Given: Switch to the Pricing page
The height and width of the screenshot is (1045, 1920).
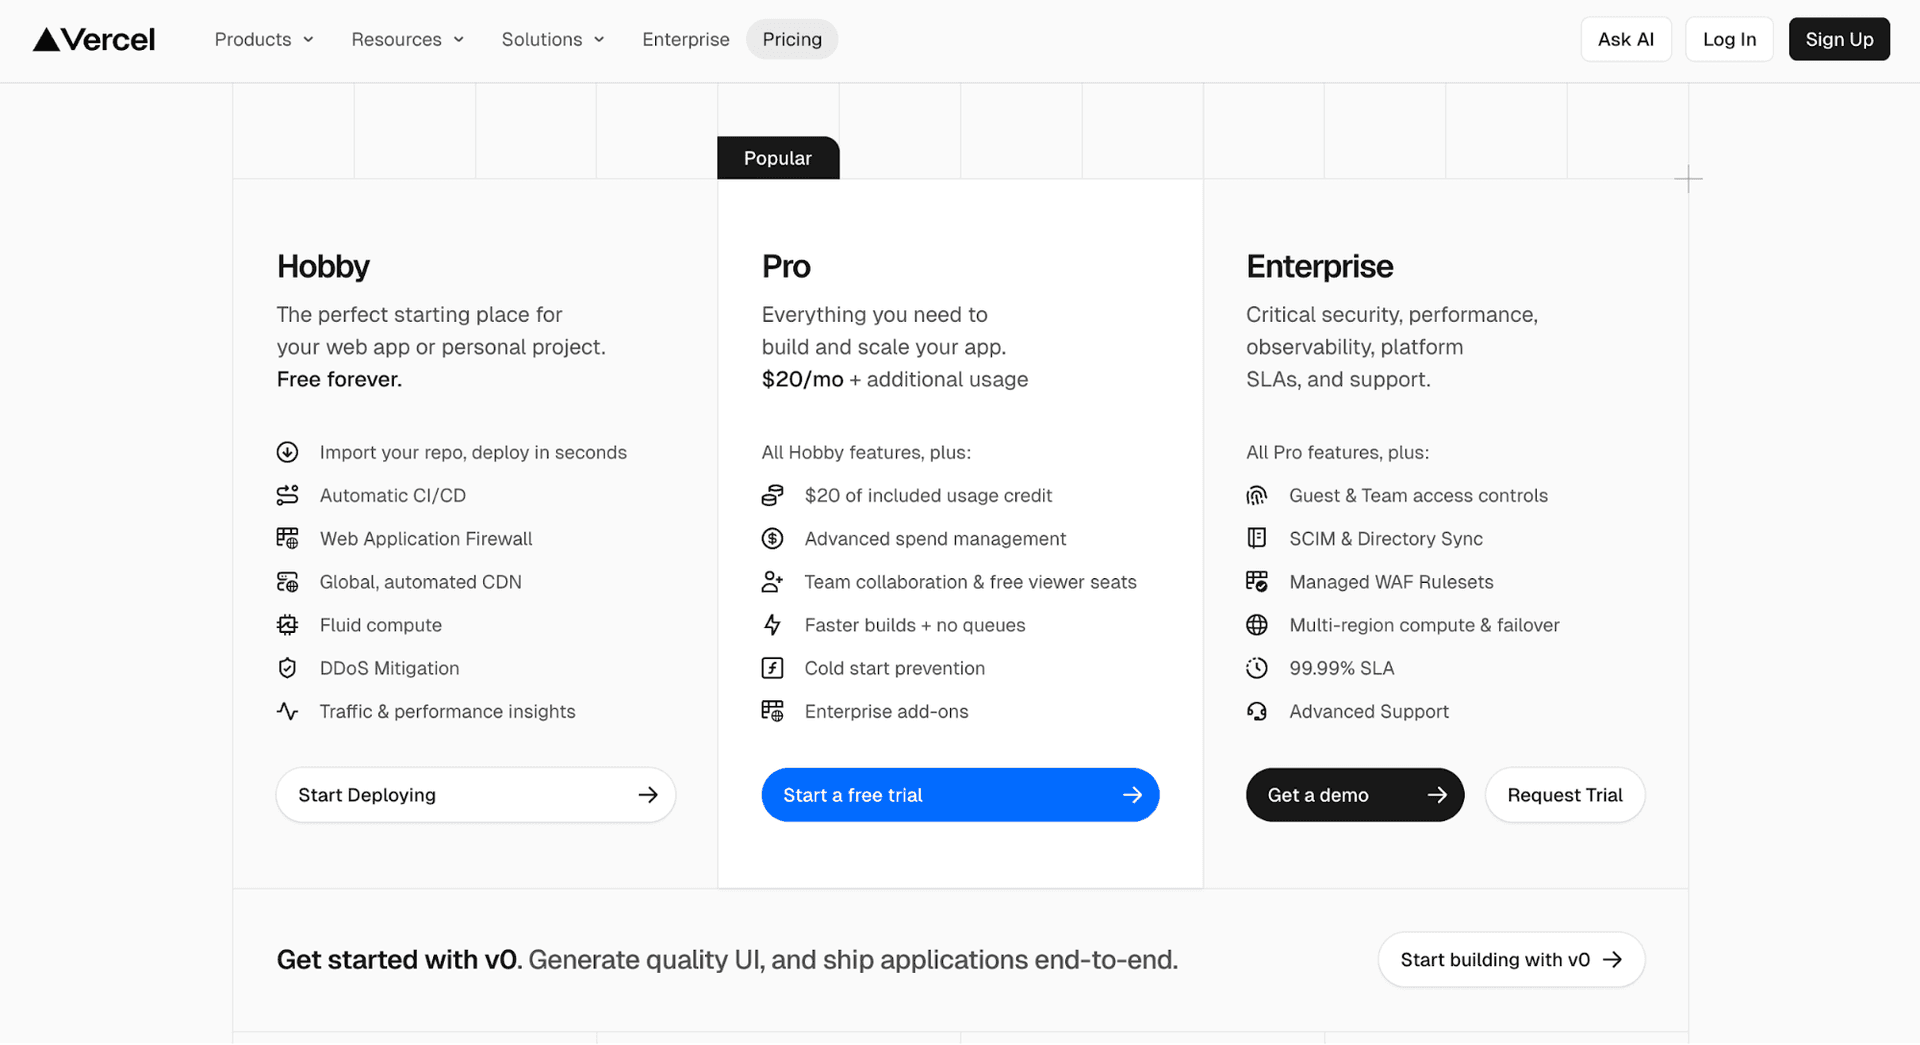Looking at the screenshot, I should coord(791,39).
